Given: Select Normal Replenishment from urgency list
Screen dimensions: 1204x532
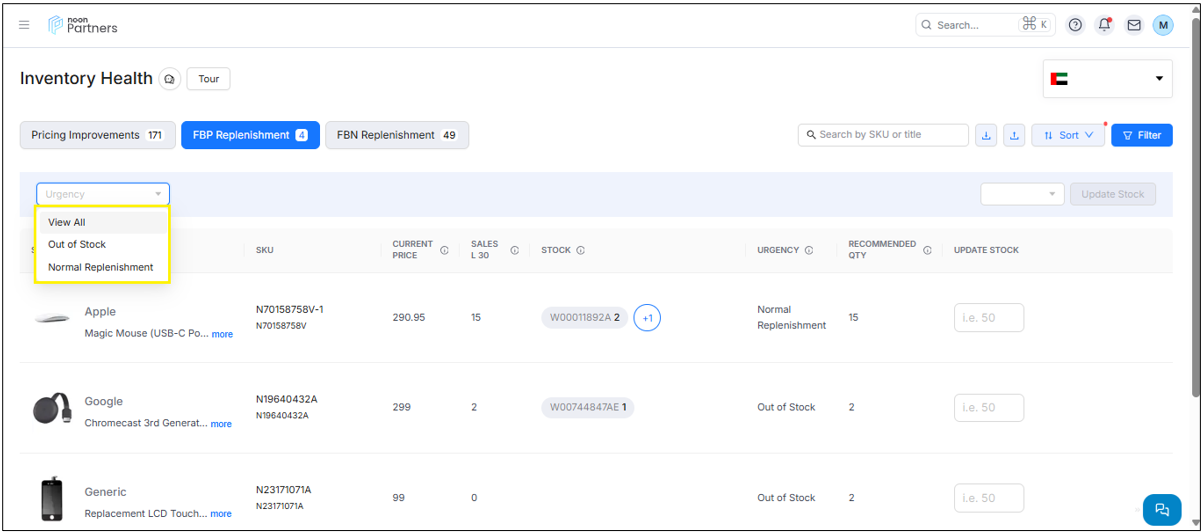Looking at the screenshot, I should tap(101, 268).
